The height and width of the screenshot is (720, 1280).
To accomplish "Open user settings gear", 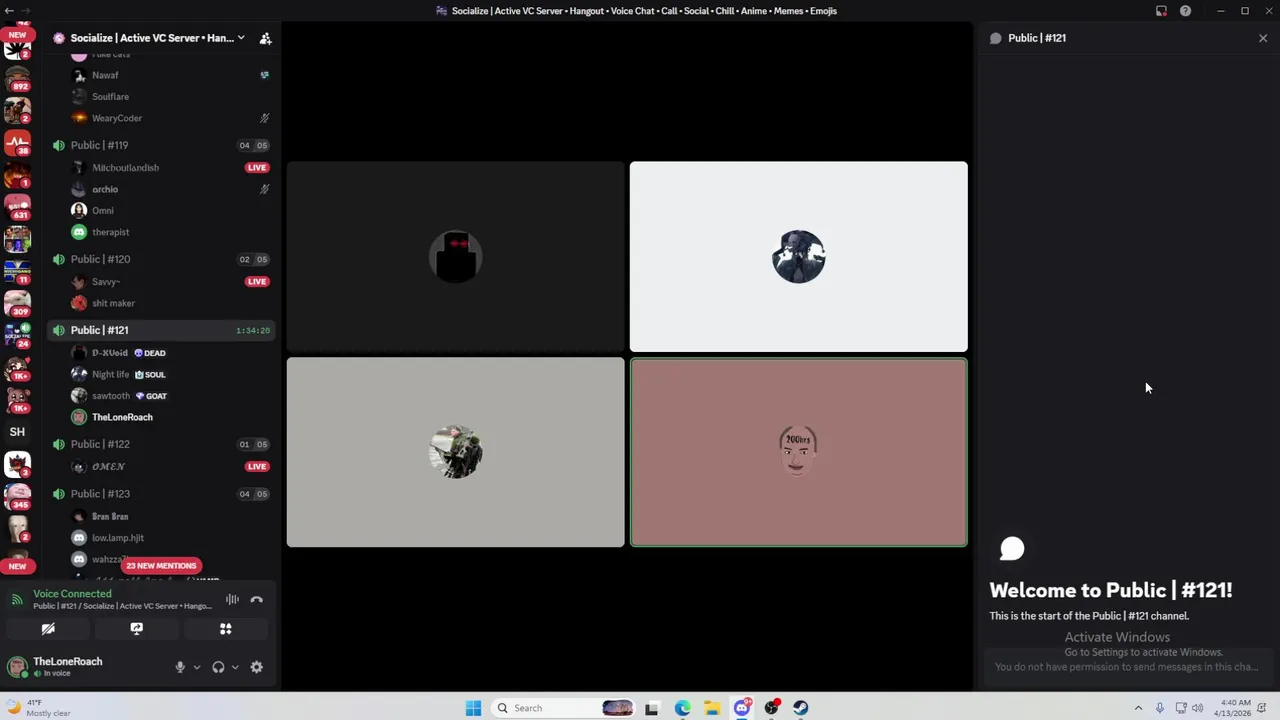I will (x=257, y=667).
